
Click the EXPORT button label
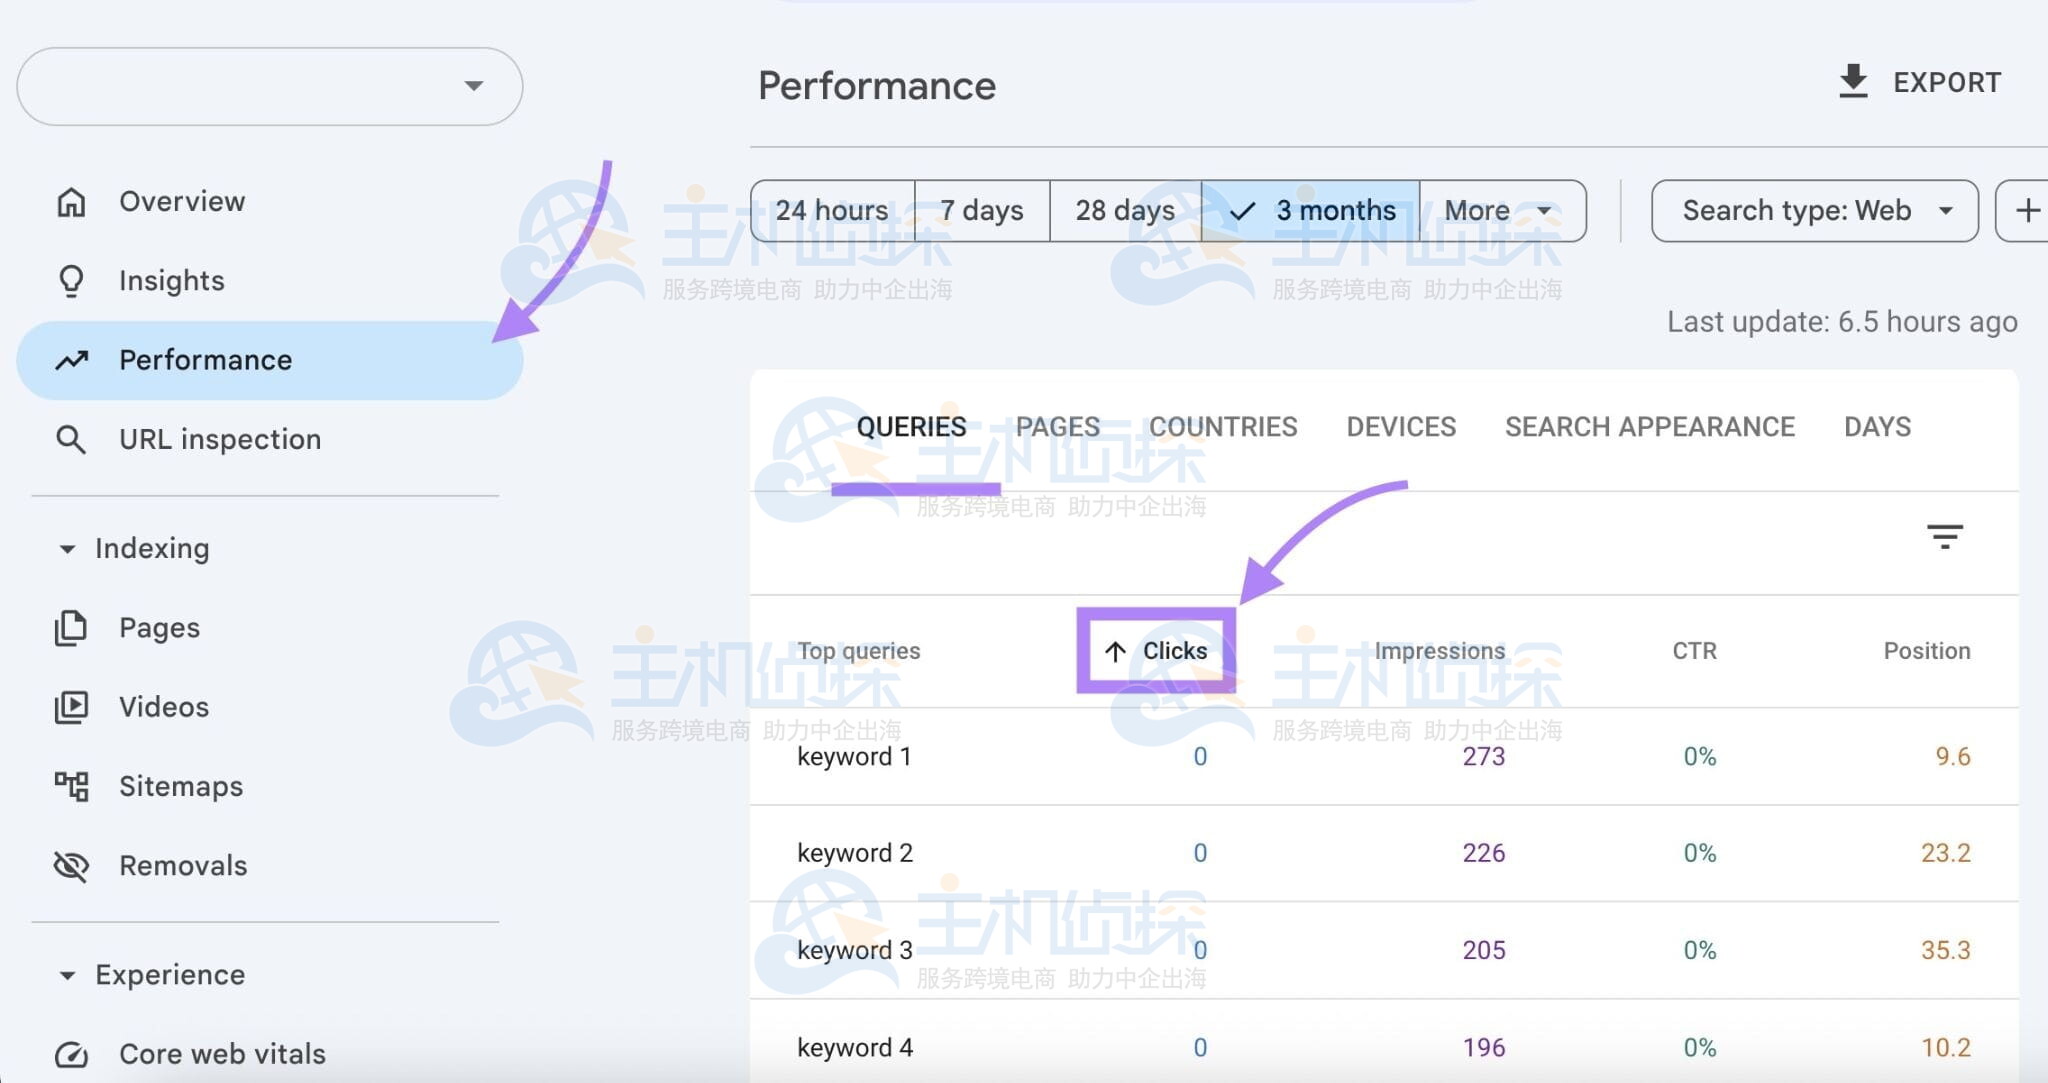pyautogui.click(x=1947, y=83)
